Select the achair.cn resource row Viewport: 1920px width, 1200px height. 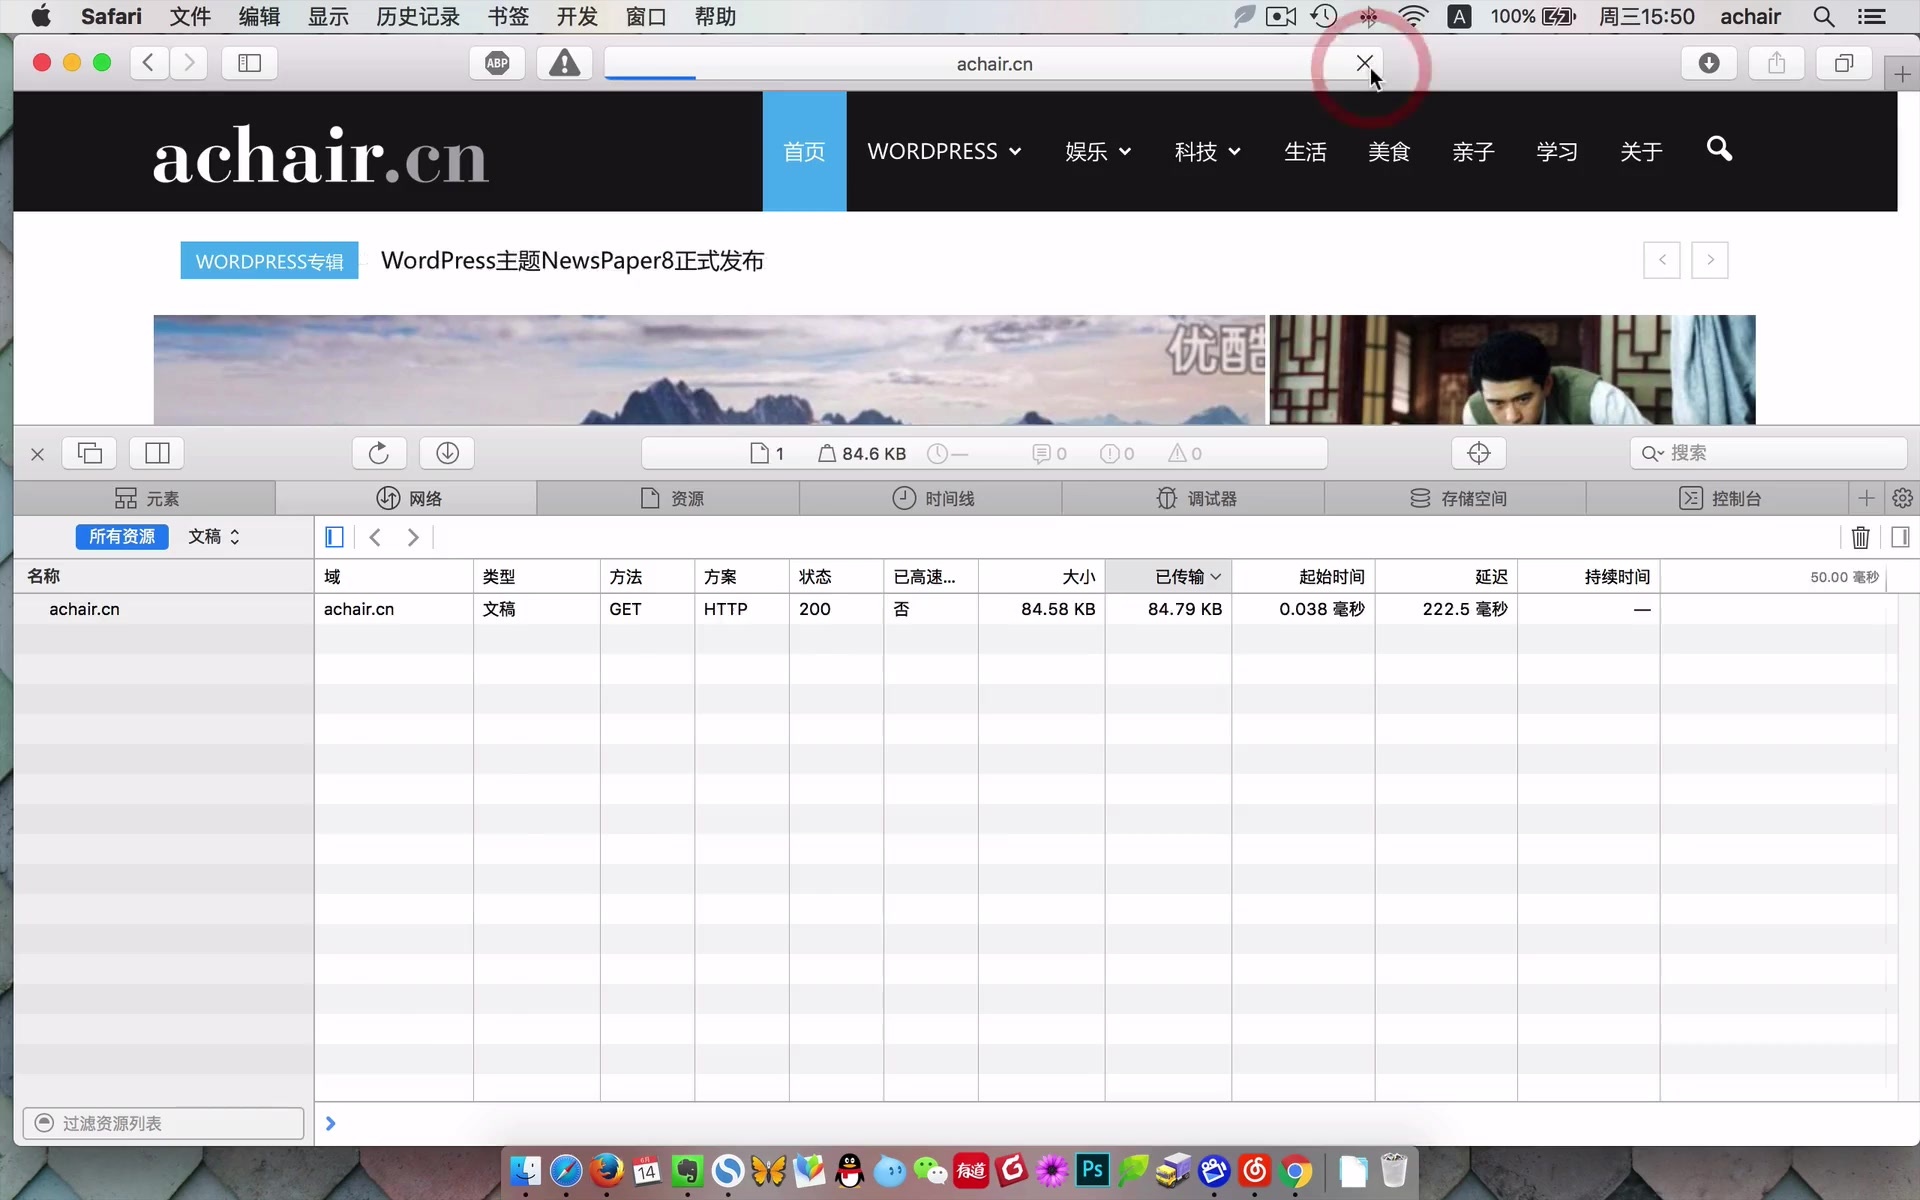coord(955,609)
